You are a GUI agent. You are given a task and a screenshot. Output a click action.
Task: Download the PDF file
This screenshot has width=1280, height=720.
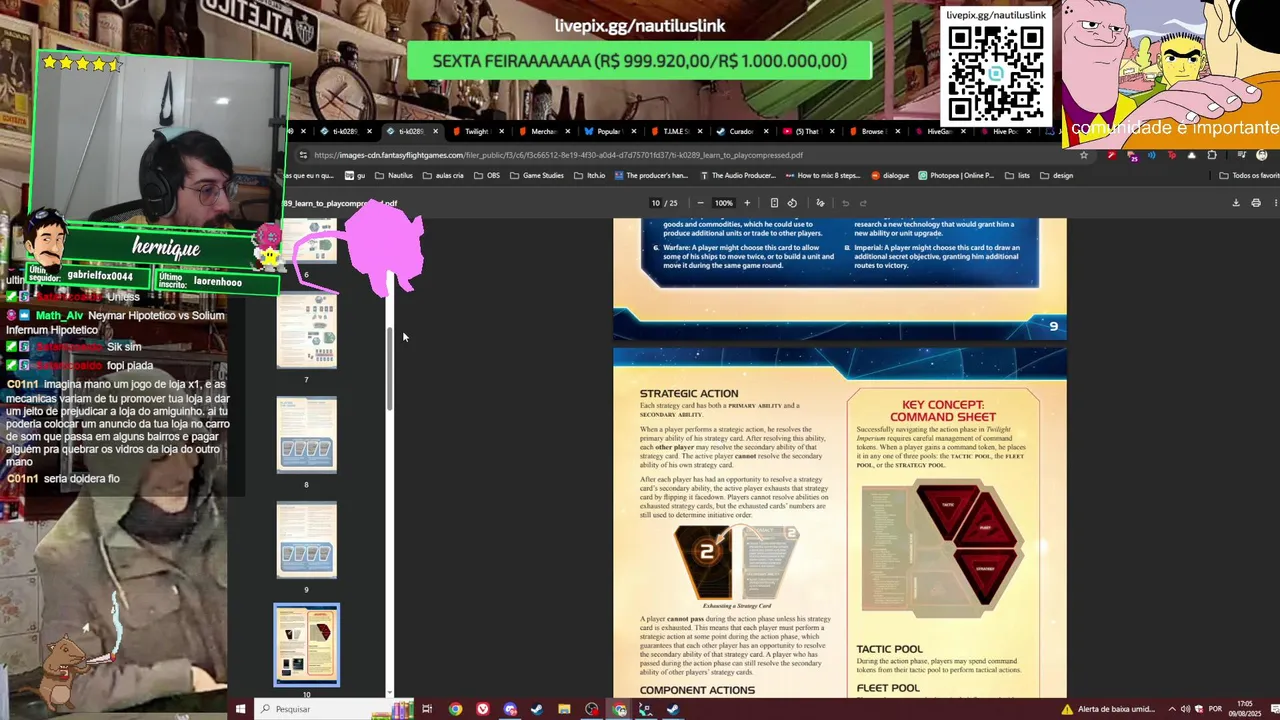(1236, 203)
